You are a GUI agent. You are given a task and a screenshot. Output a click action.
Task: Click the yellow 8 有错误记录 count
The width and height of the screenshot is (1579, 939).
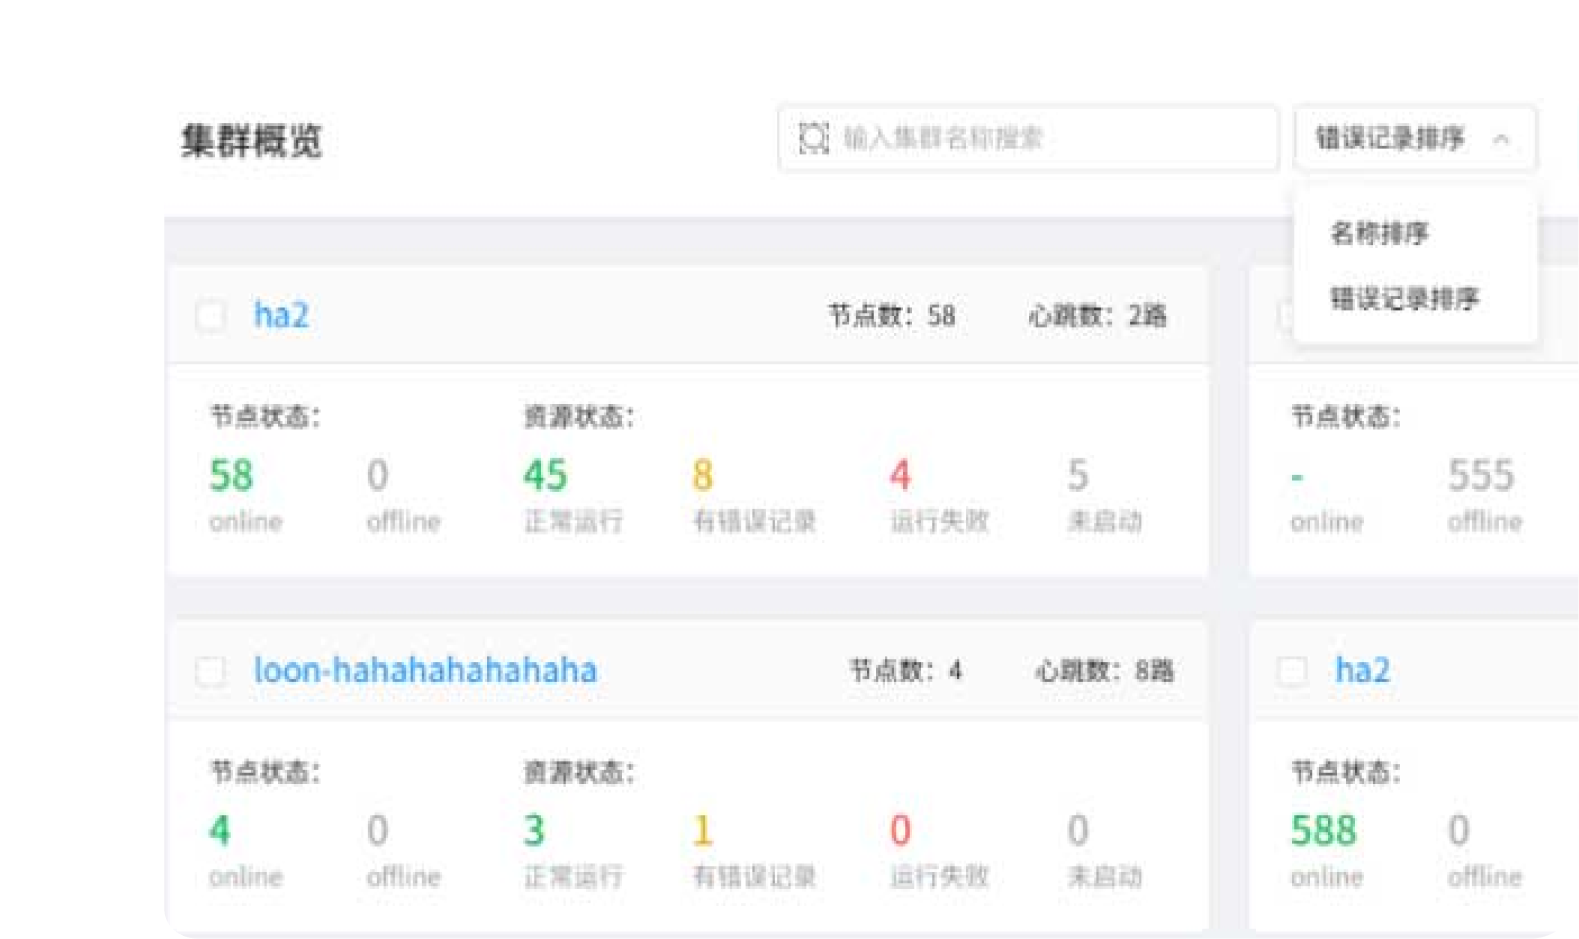(x=703, y=476)
